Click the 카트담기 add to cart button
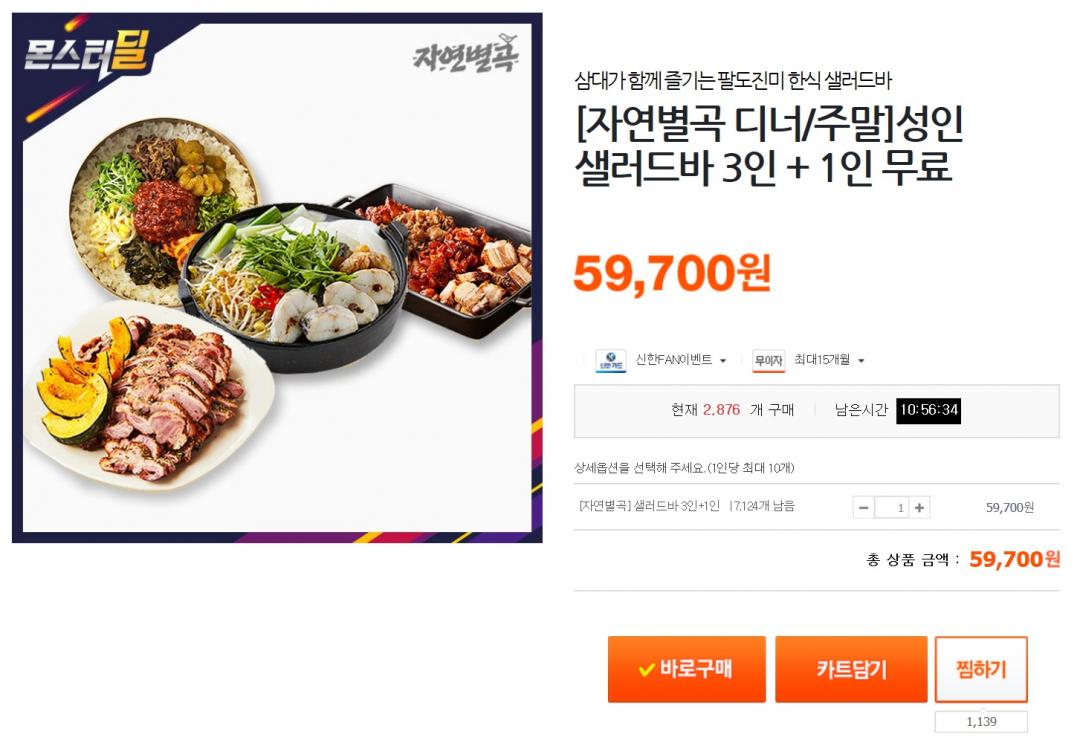 click(x=851, y=670)
